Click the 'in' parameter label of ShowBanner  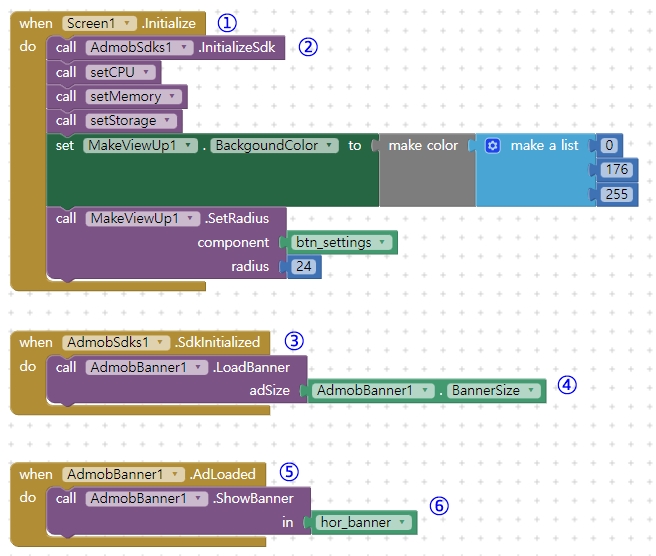pos(287,523)
